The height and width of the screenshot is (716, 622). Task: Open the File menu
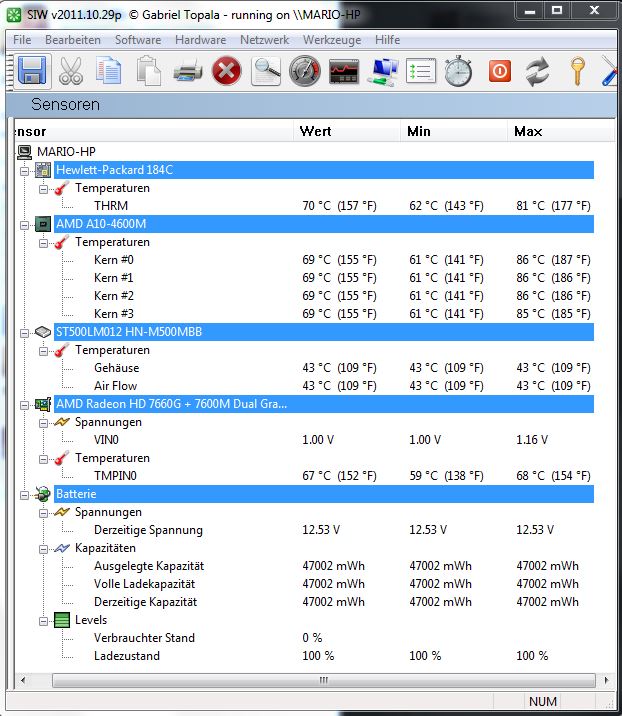point(22,40)
